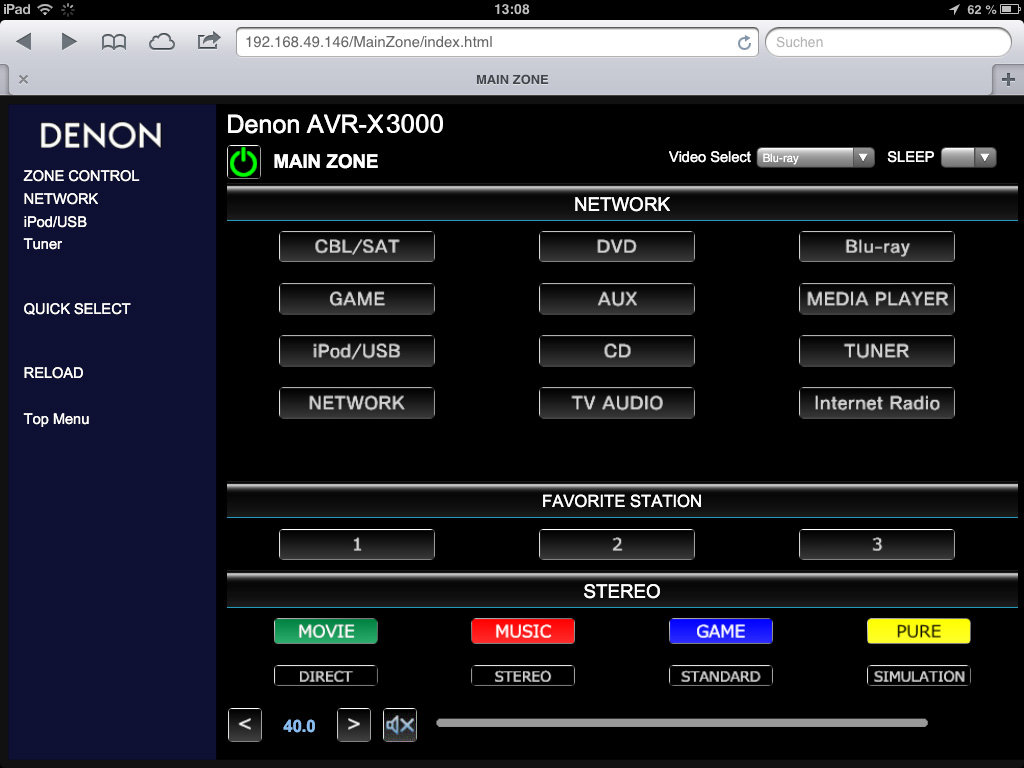
Task: Switch input to Internet Radio
Action: tap(877, 403)
